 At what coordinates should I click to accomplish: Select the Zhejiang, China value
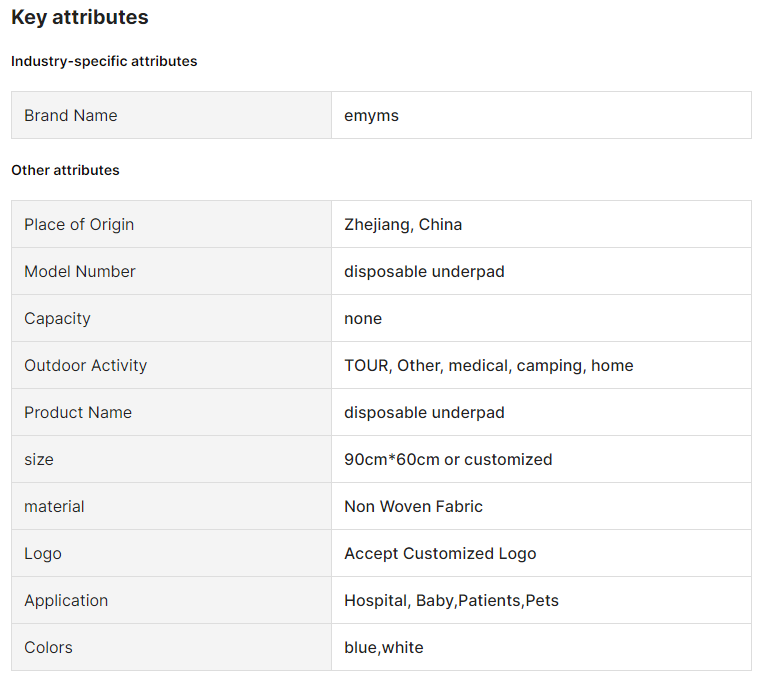[x=403, y=224]
